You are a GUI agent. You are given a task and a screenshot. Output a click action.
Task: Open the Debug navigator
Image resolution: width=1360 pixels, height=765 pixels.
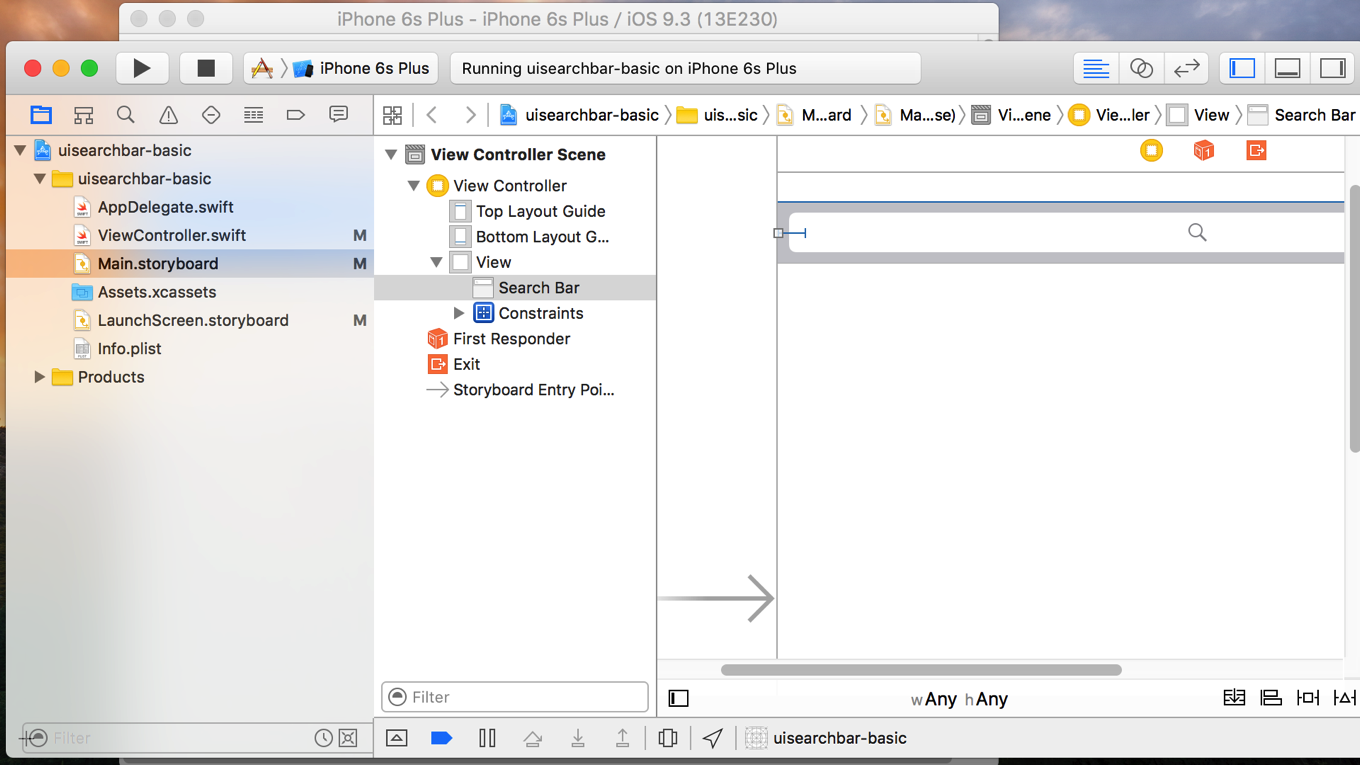(253, 115)
